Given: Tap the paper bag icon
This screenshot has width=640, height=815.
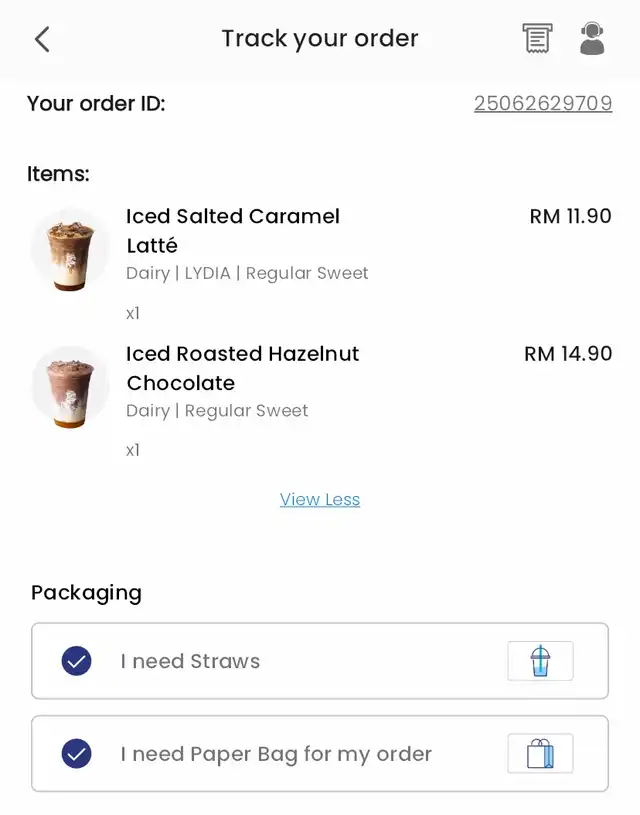Looking at the screenshot, I should click(540, 753).
